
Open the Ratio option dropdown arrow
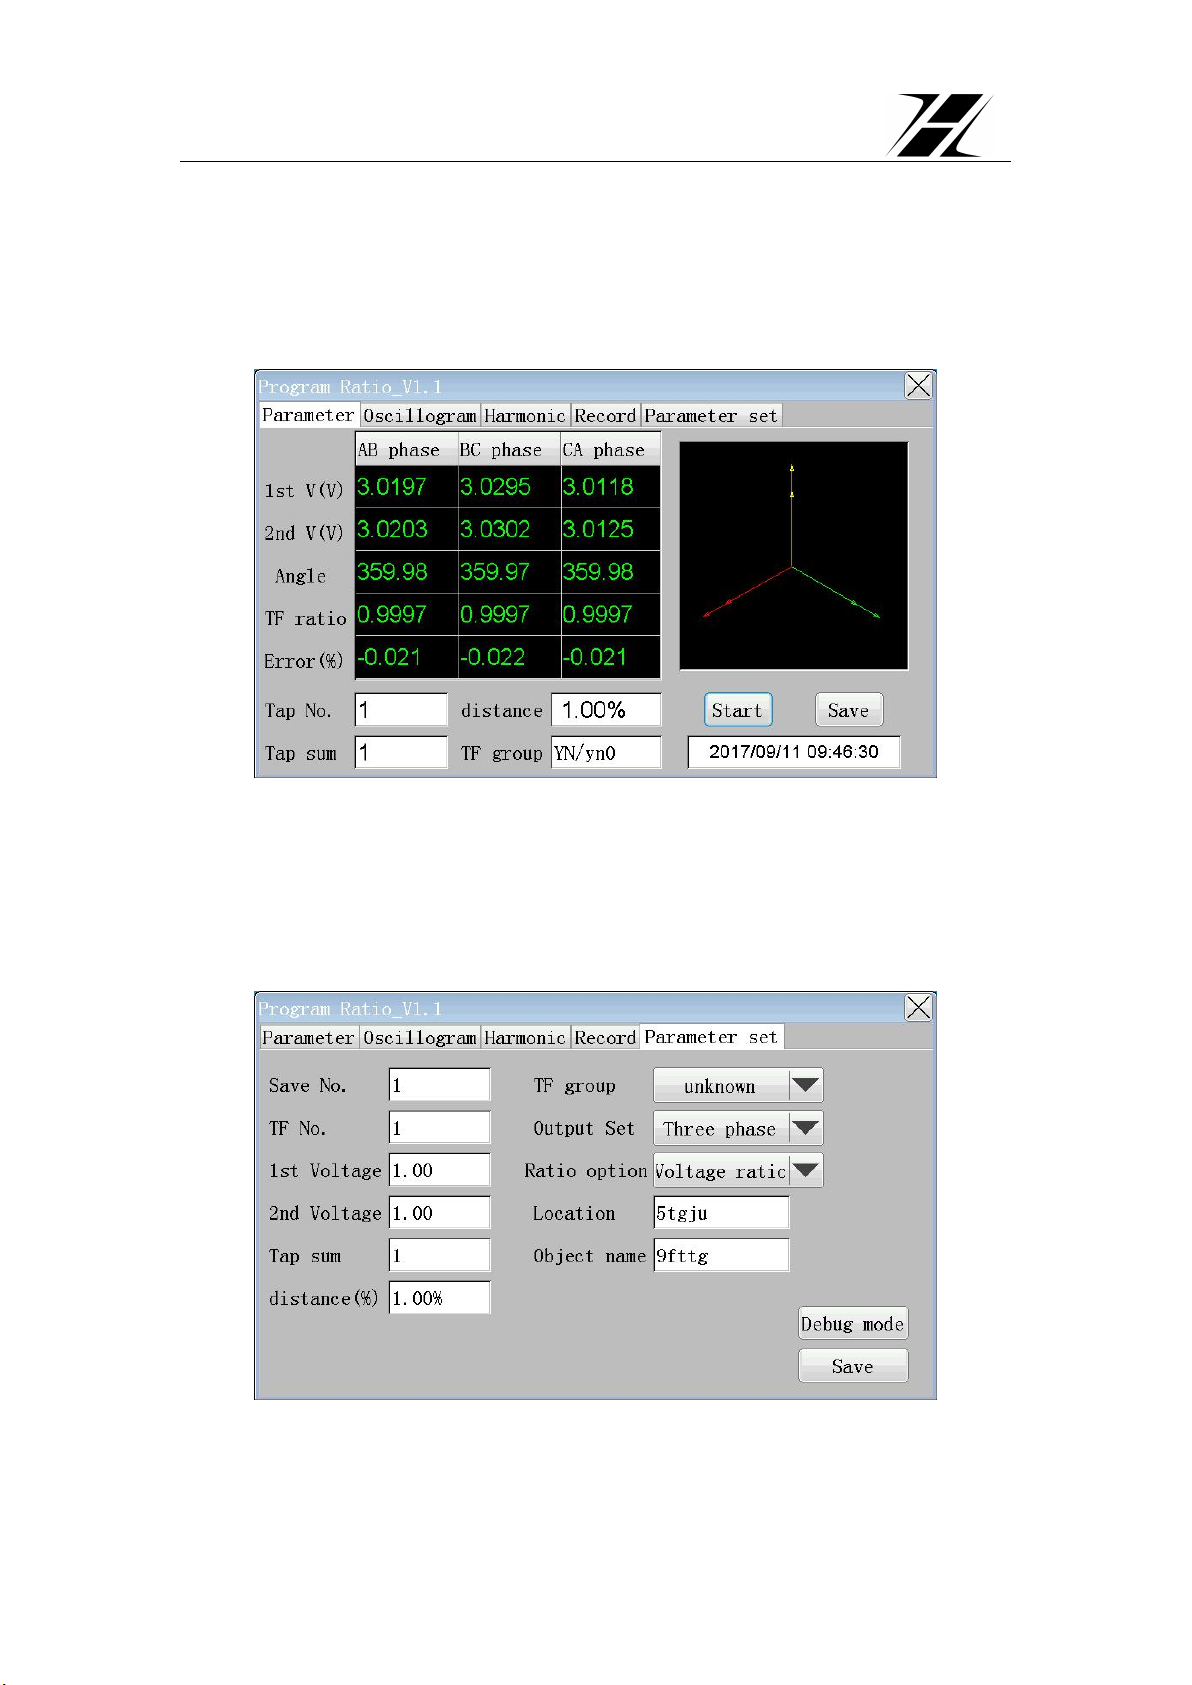pyautogui.click(x=806, y=1171)
